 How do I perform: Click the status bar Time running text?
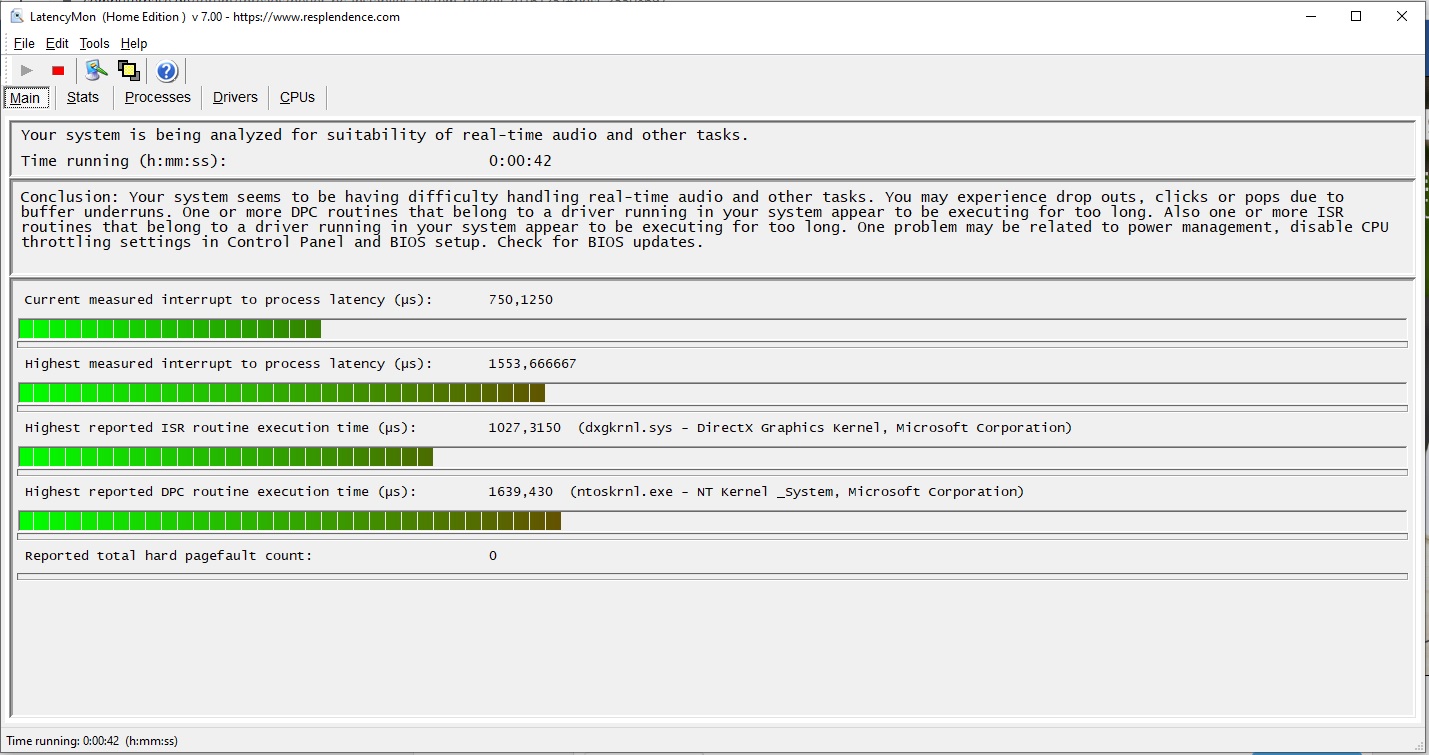(x=92, y=741)
